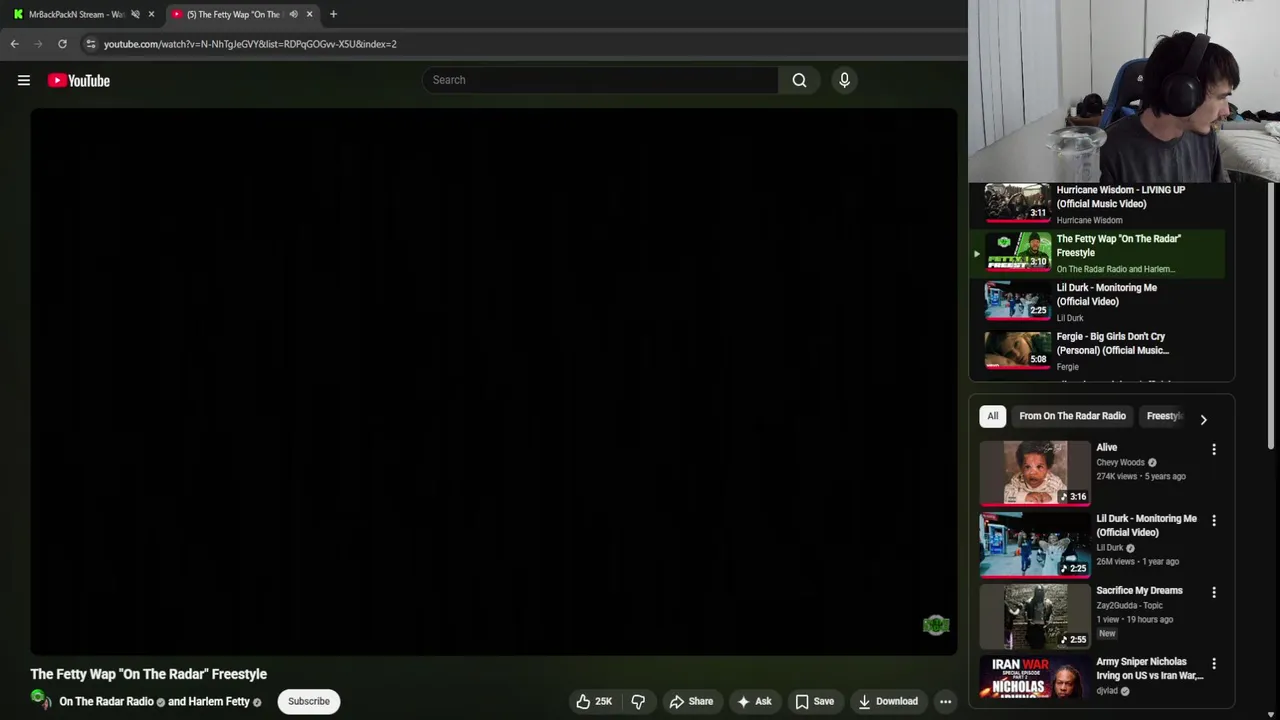
Task: Open Sacrifice My Dreams thumbnail
Action: click(x=1035, y=615)
